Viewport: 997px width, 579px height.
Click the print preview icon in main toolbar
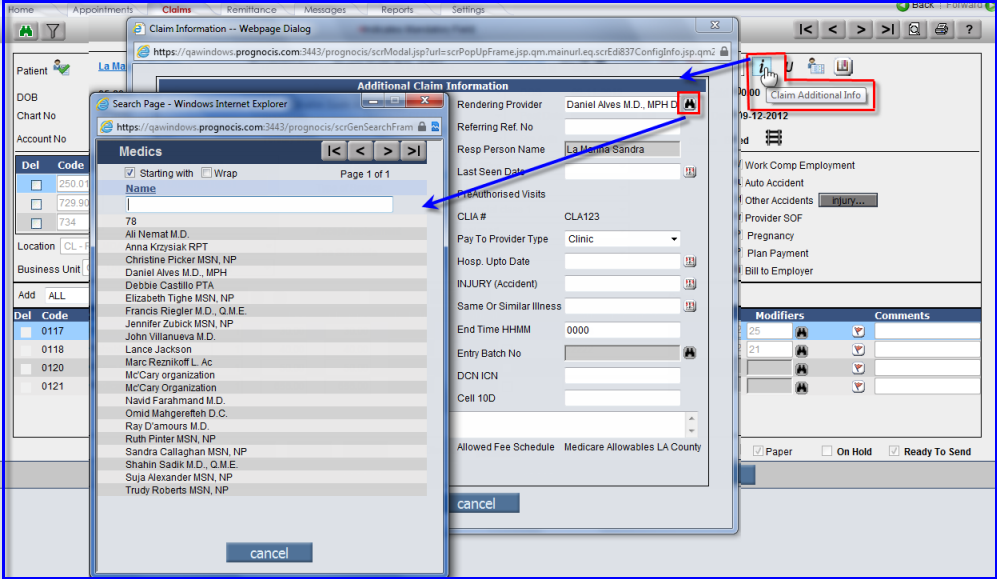pyautogui.click(x=914, y=29)
